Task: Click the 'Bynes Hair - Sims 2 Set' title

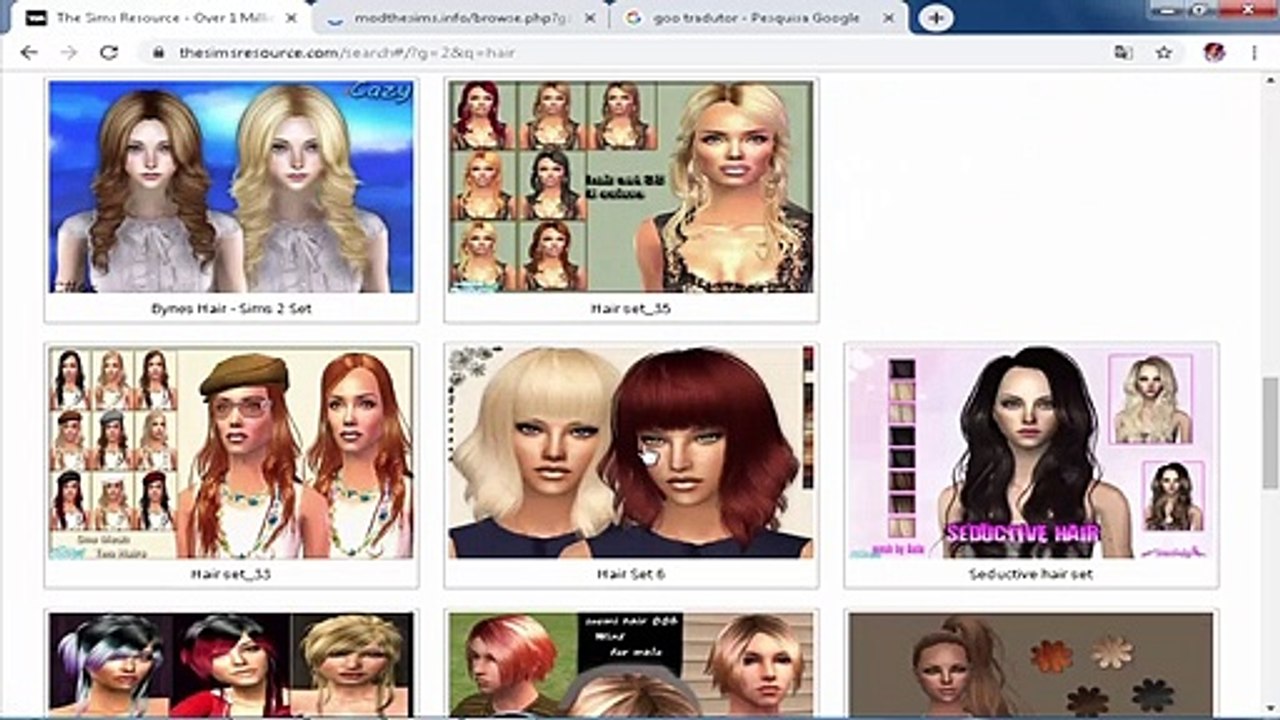Action: [231, 309]
